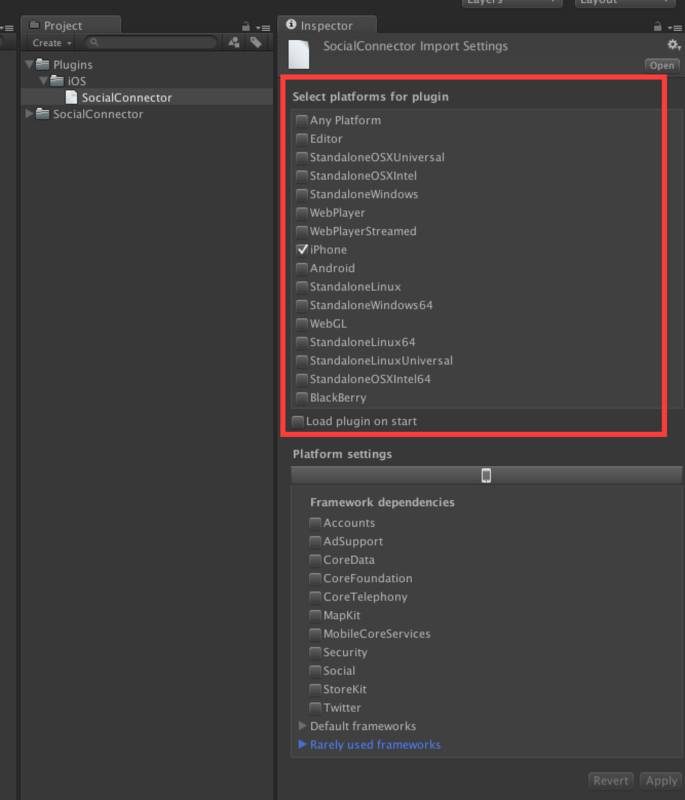
Task: Click the Inspector panel lock icon
Action: (657, 27)
